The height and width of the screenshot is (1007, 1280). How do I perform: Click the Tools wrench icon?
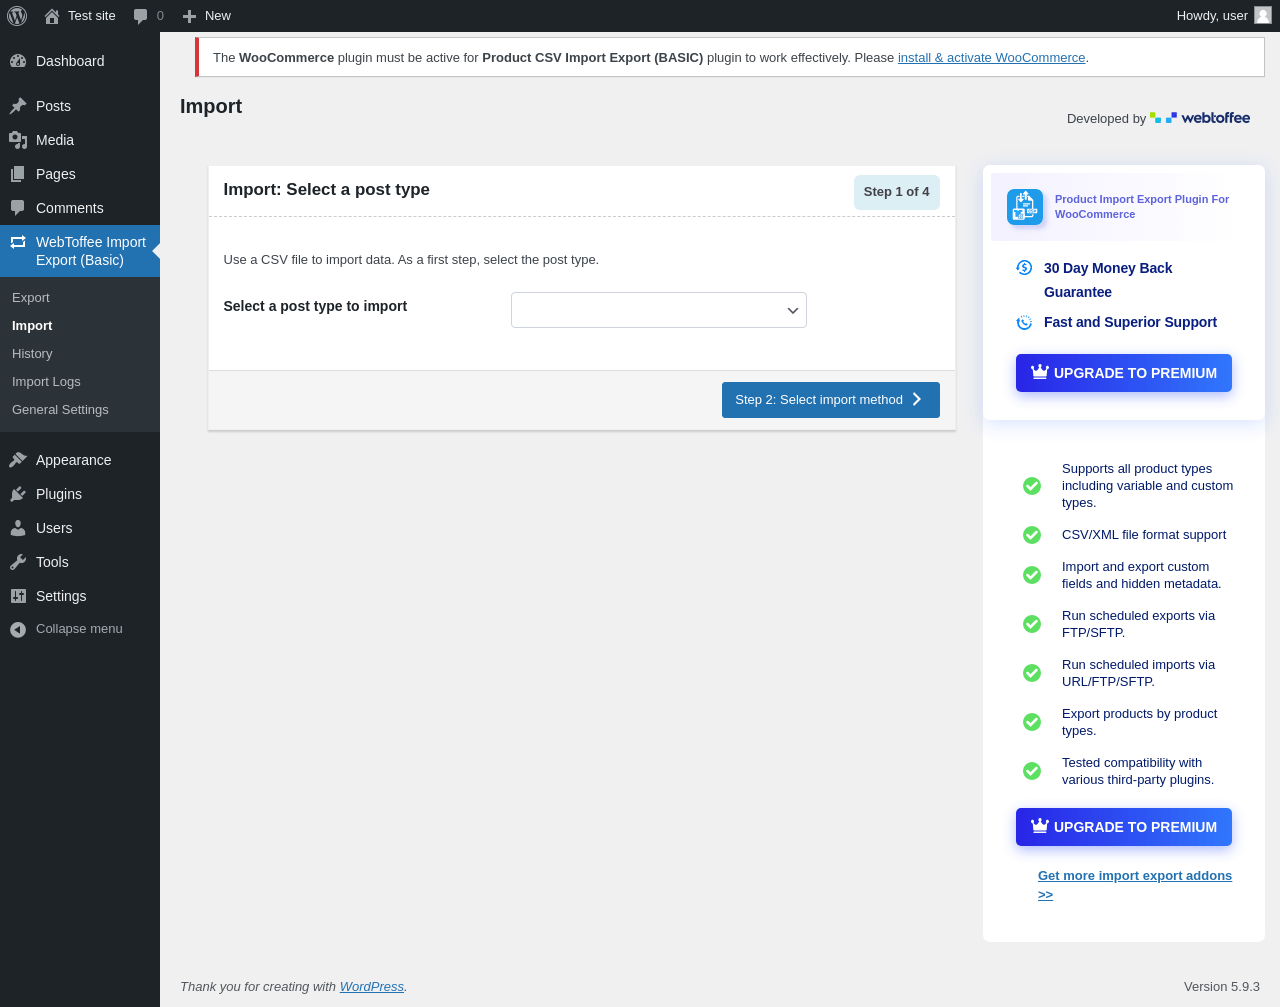[x=18, y=562]
